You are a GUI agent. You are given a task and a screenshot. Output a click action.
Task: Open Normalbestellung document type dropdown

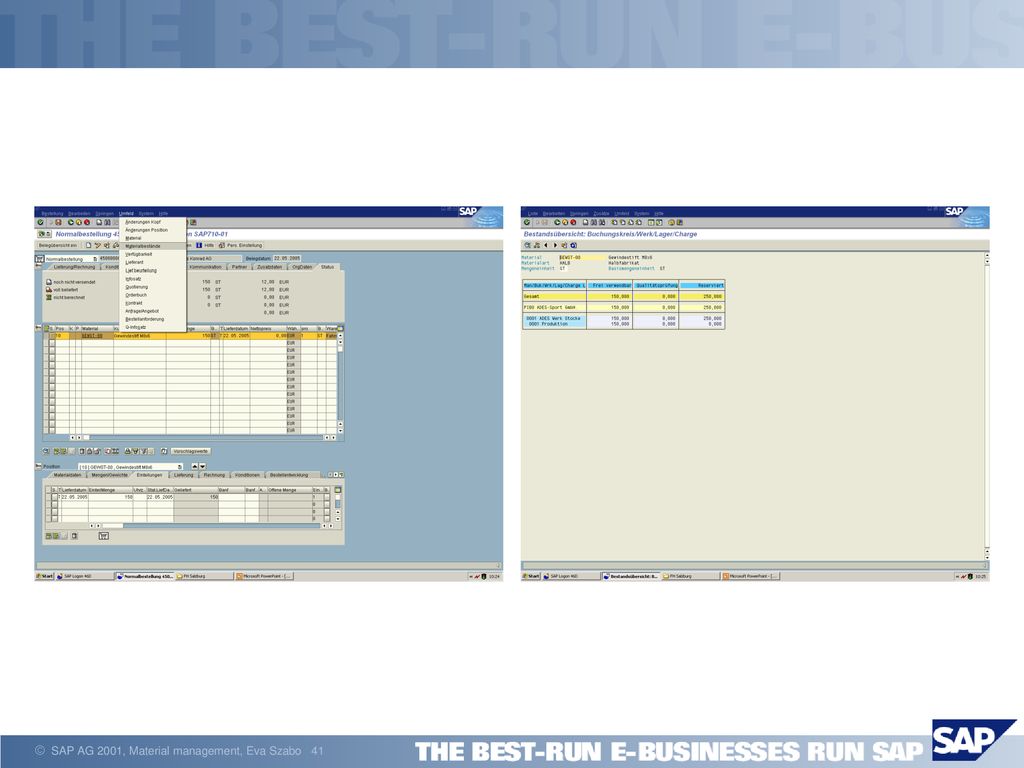click(x=95, y=259)
